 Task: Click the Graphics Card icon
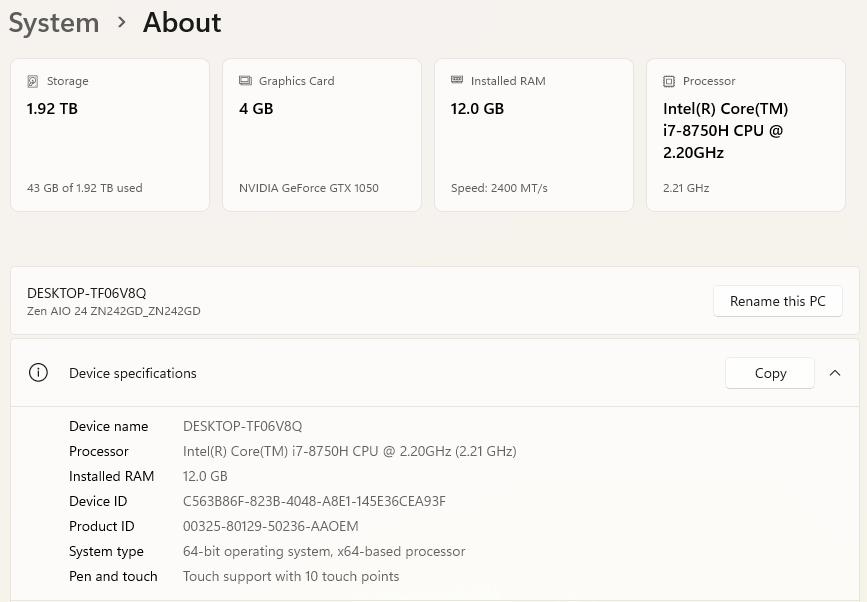245,81
